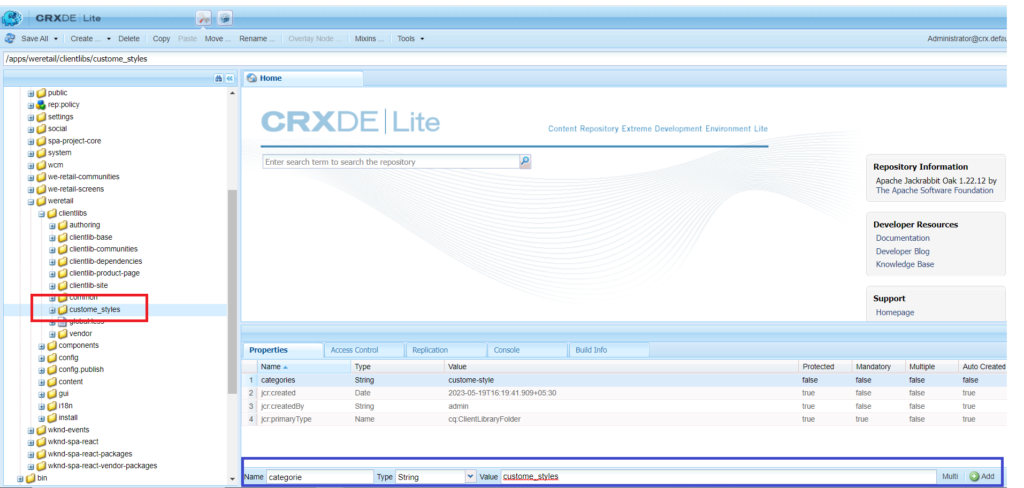The width and height of the screenshot is (1024, 488).
Task: Click the Save All refresh icon
Action: click(x=10, y=38)
